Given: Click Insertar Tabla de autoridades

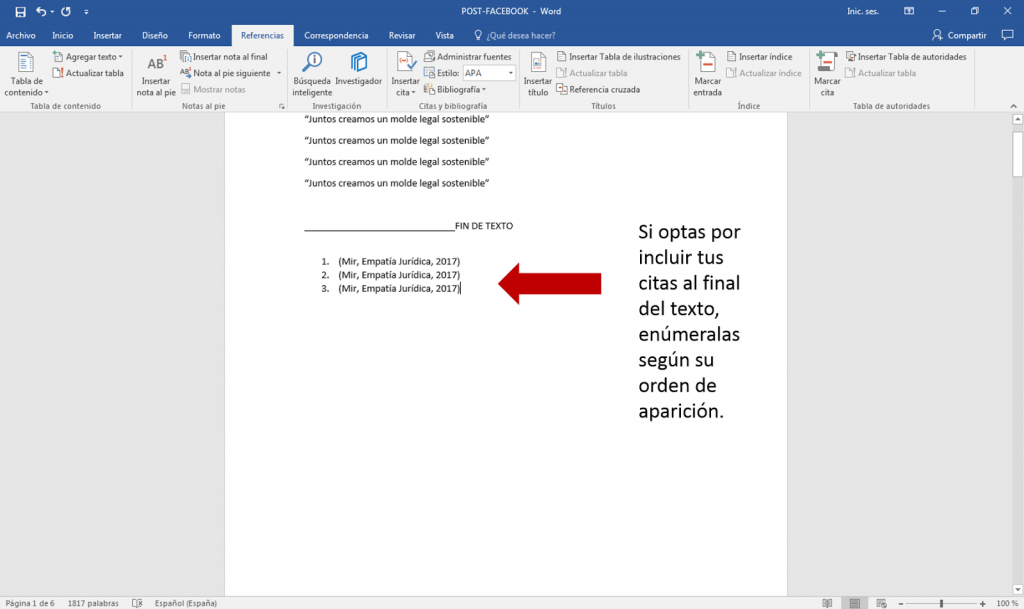Looking at the screenshot, I should point(906,57).
